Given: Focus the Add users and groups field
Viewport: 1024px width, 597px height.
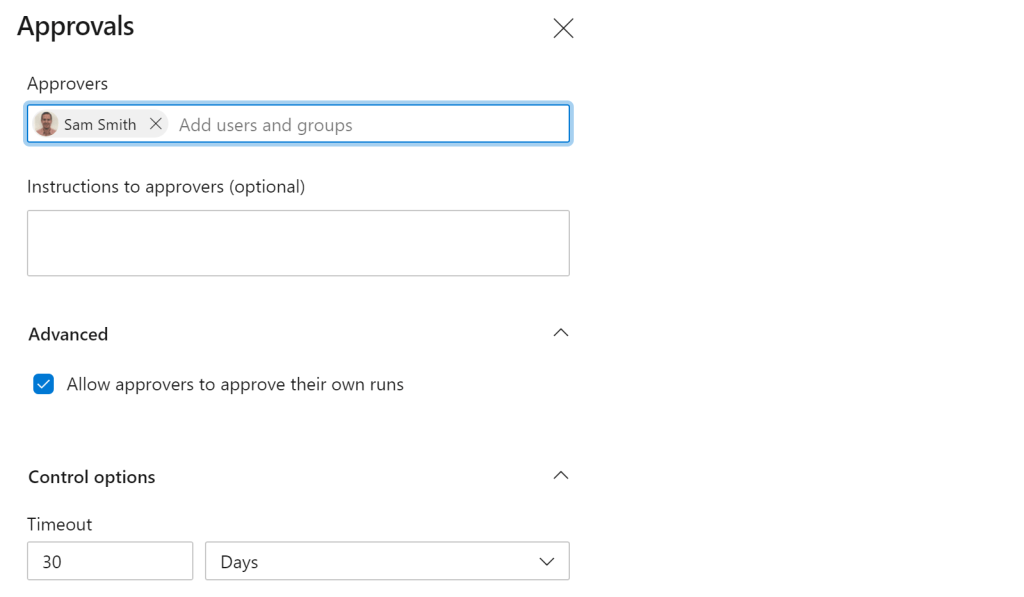Looking at the screenshot, I should [x=360, y=125].
